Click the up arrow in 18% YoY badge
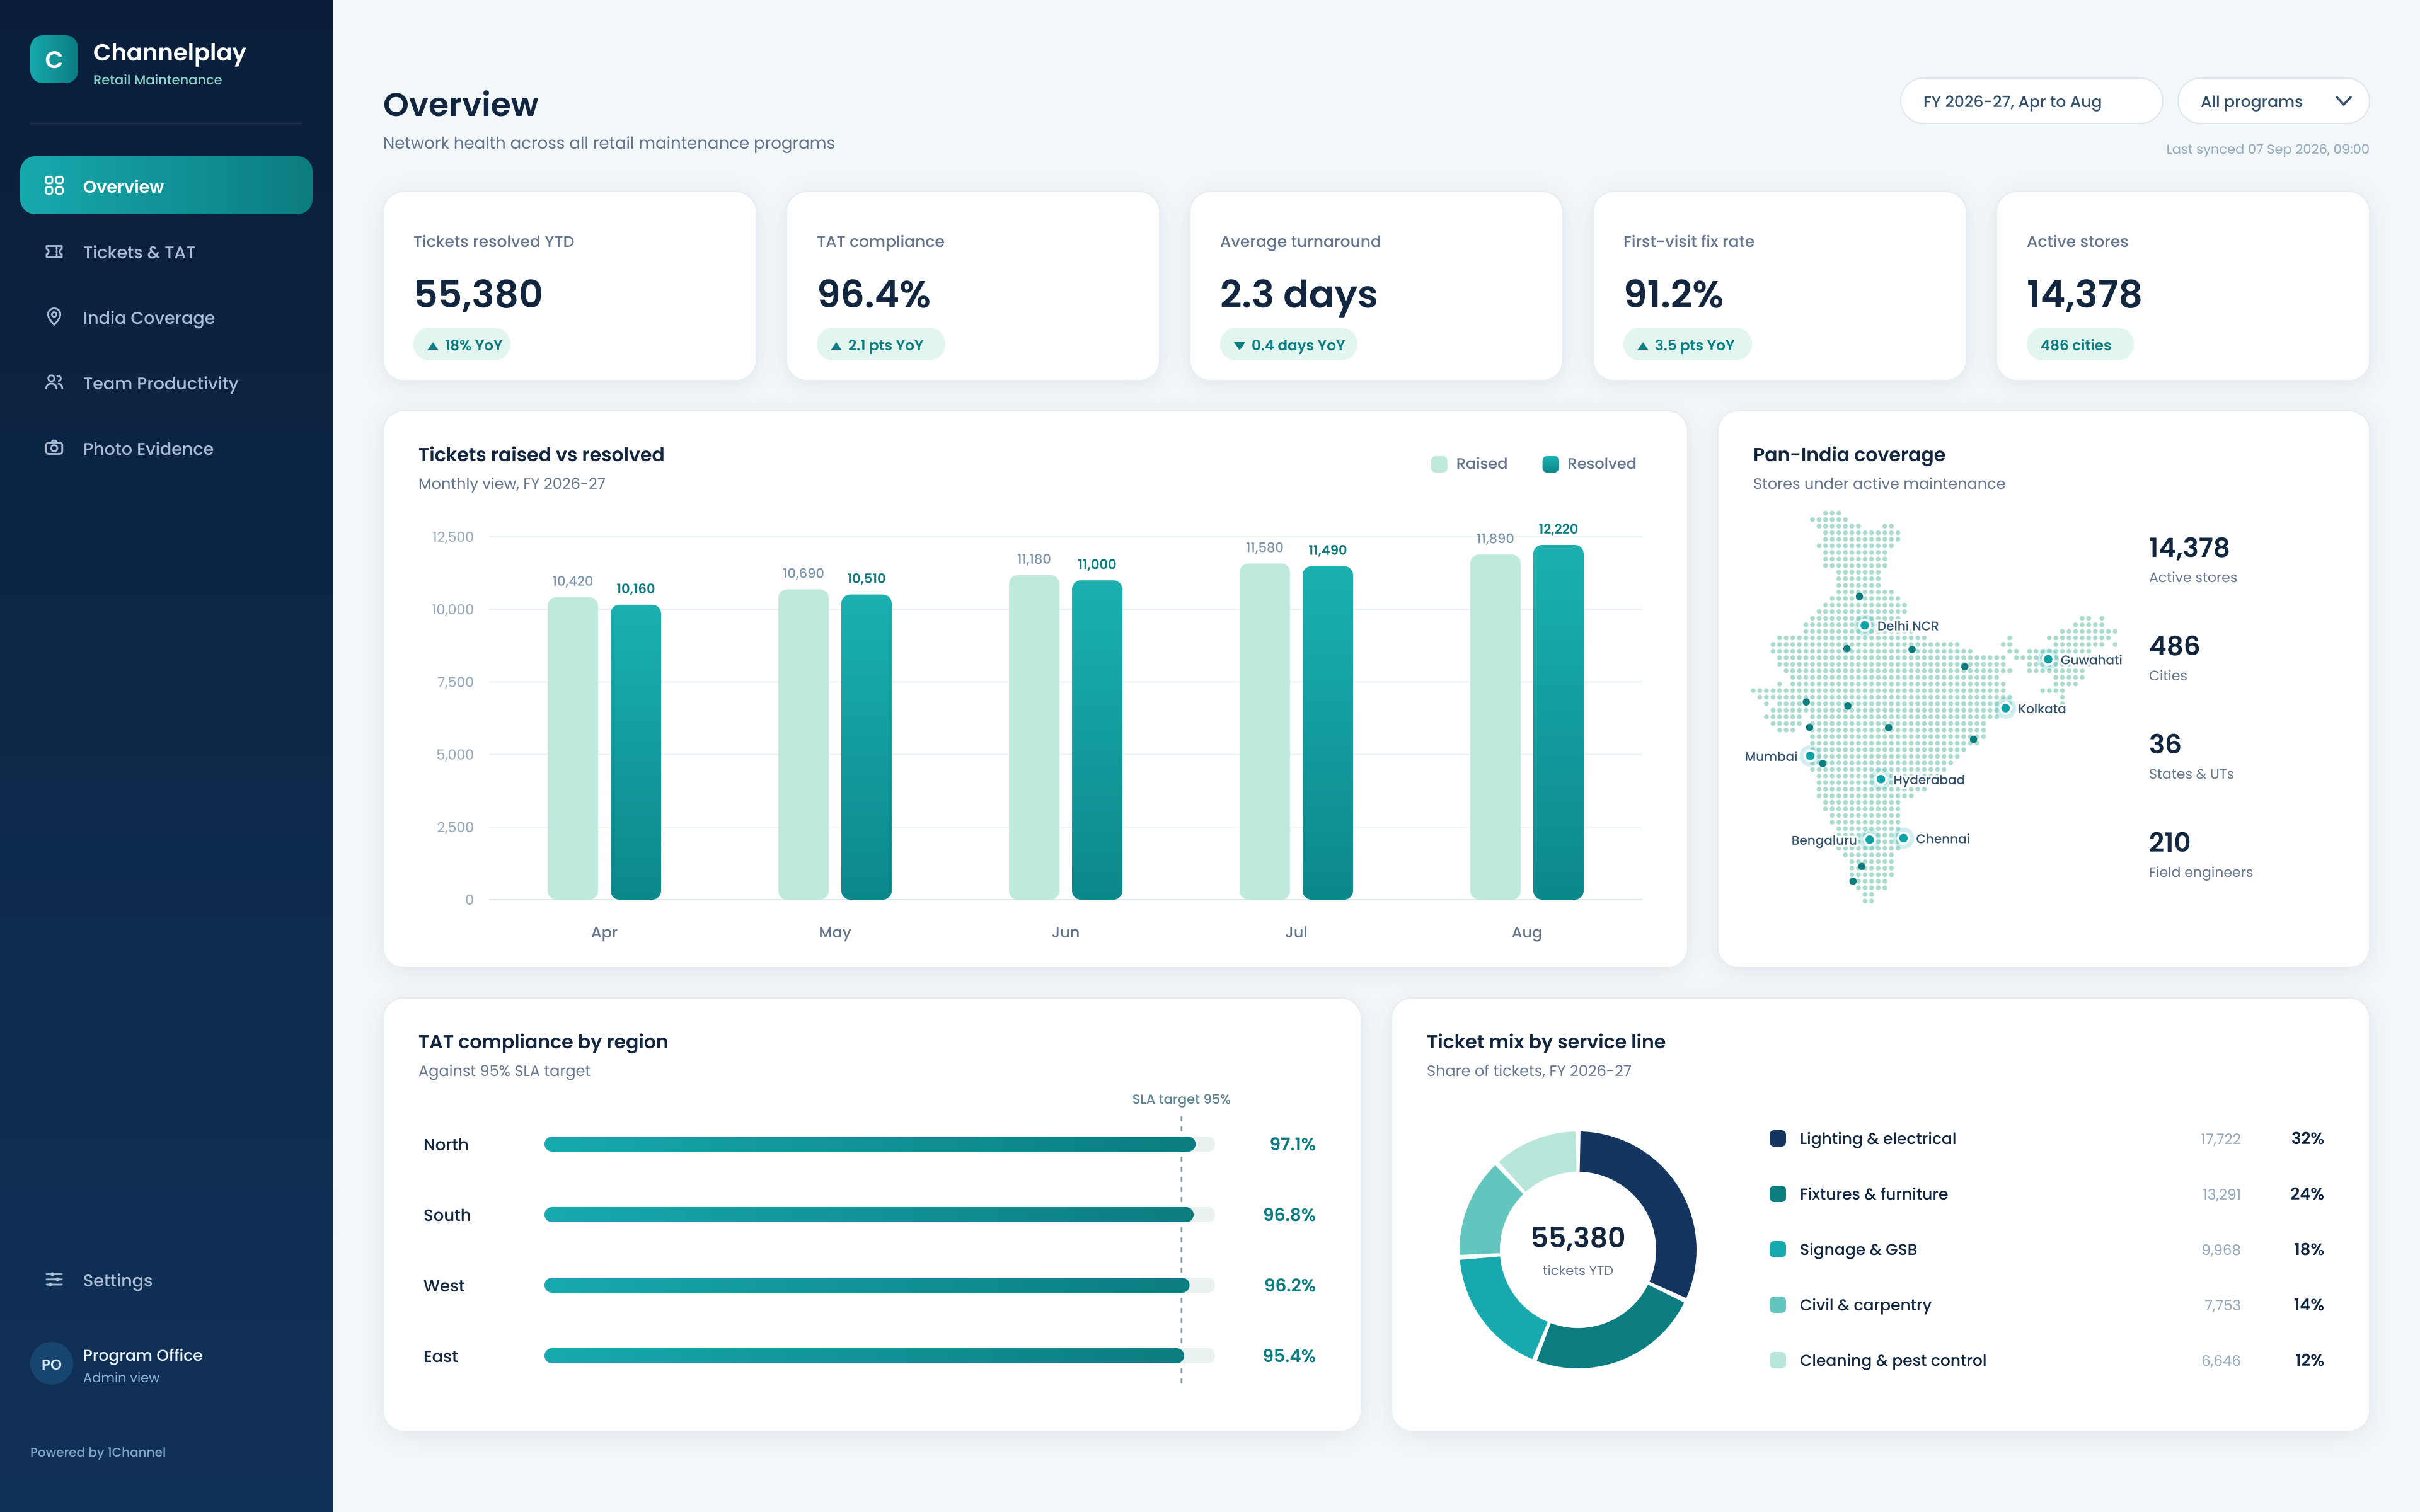Viewport: 2420px width, 1512px height. pyautogui.click(x=433, y=346)
